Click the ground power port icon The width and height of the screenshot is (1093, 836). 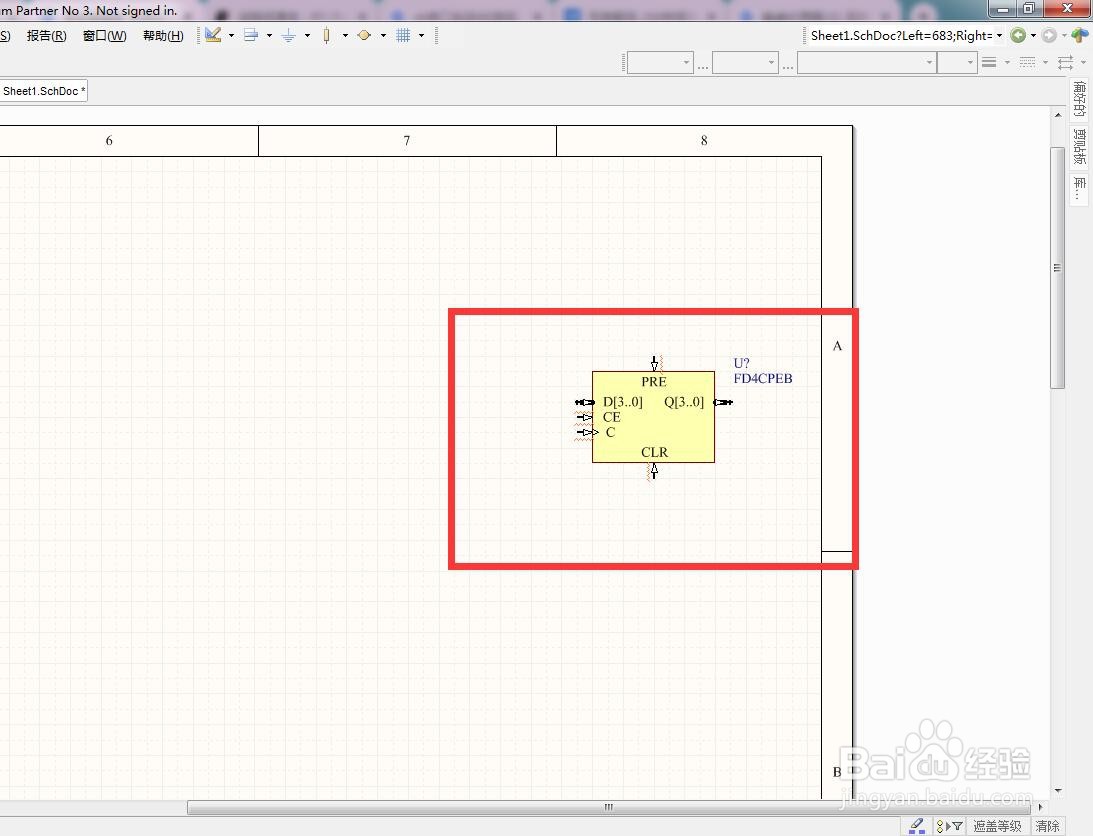click(x=289, y=35)
